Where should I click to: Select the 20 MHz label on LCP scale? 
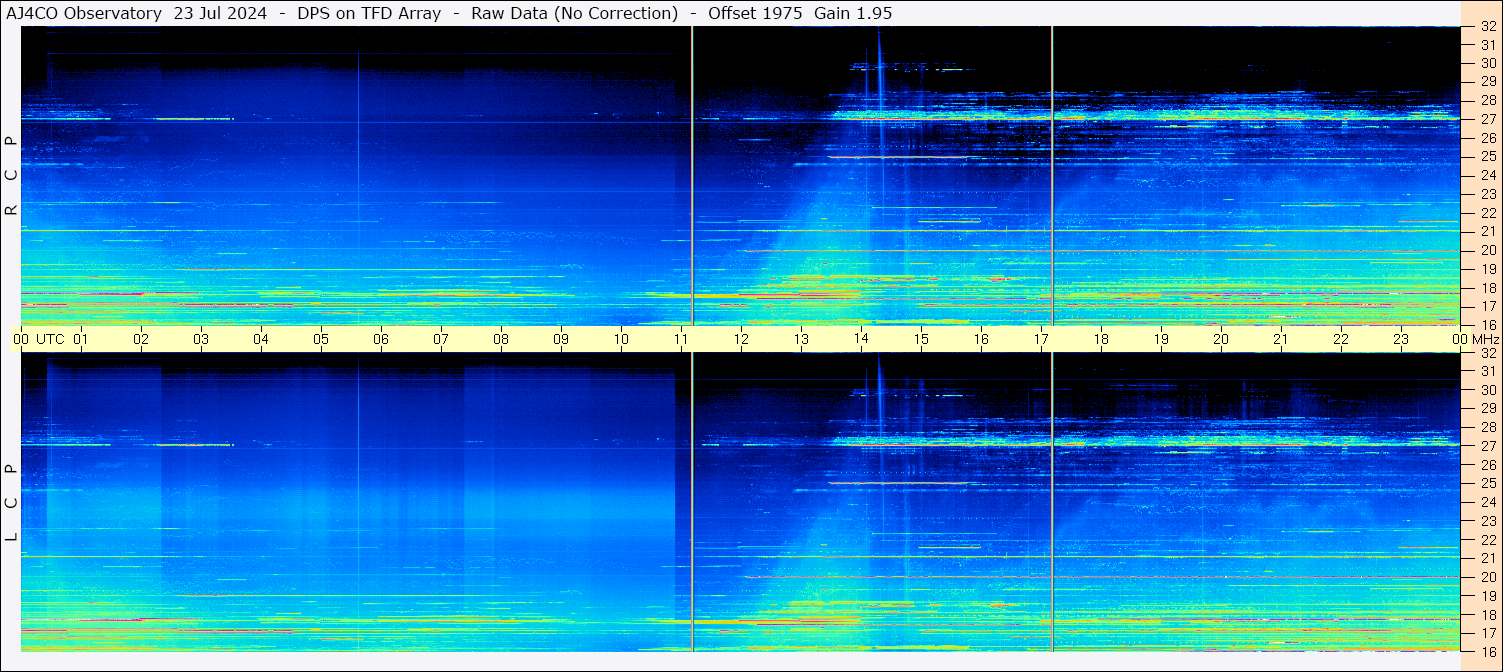coord(1487,577)
